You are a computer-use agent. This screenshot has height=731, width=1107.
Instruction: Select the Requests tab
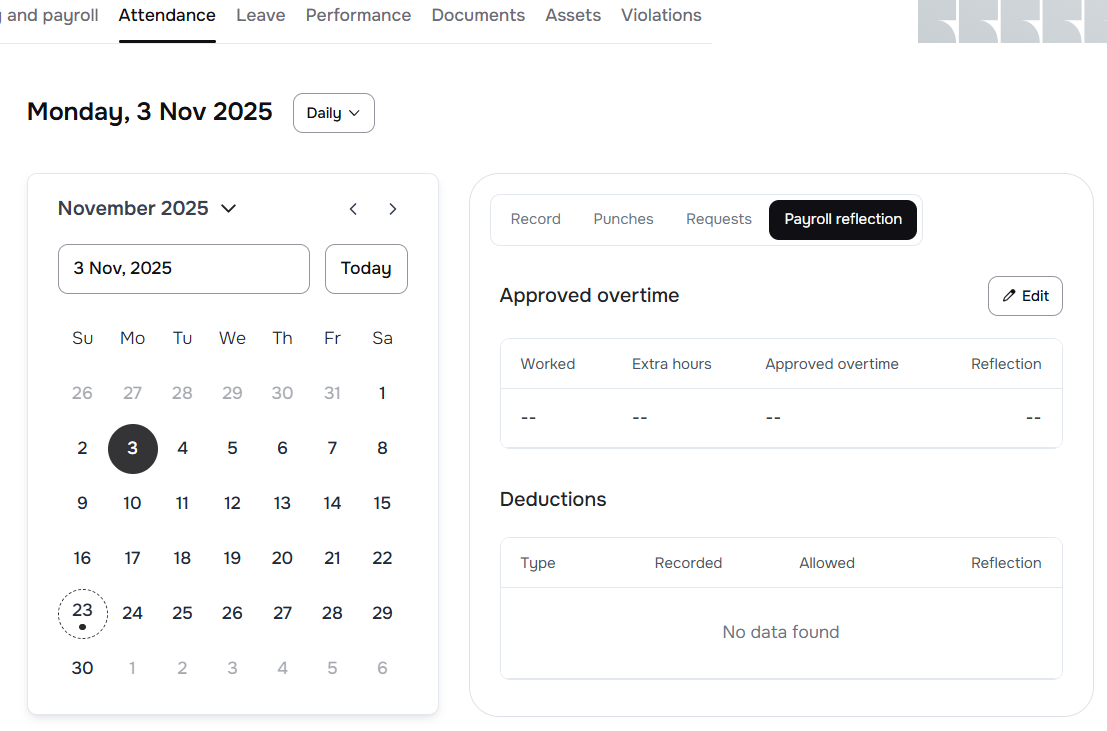[x=718, y=219]
